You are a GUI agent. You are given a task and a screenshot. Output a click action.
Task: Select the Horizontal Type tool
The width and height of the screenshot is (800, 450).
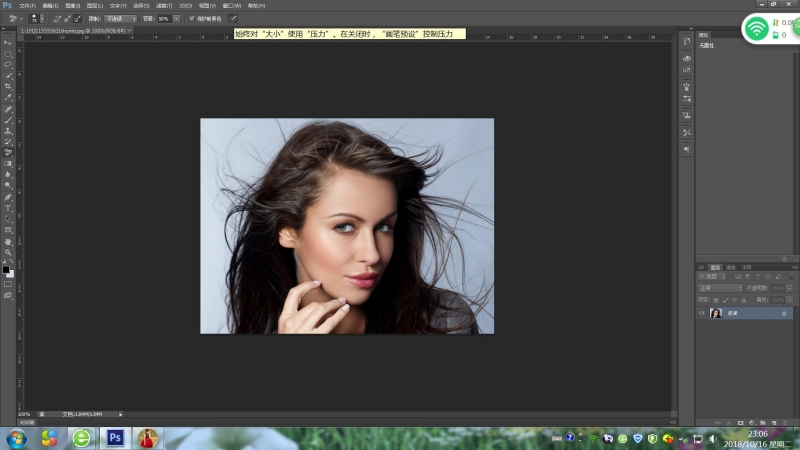coord(8,208)
